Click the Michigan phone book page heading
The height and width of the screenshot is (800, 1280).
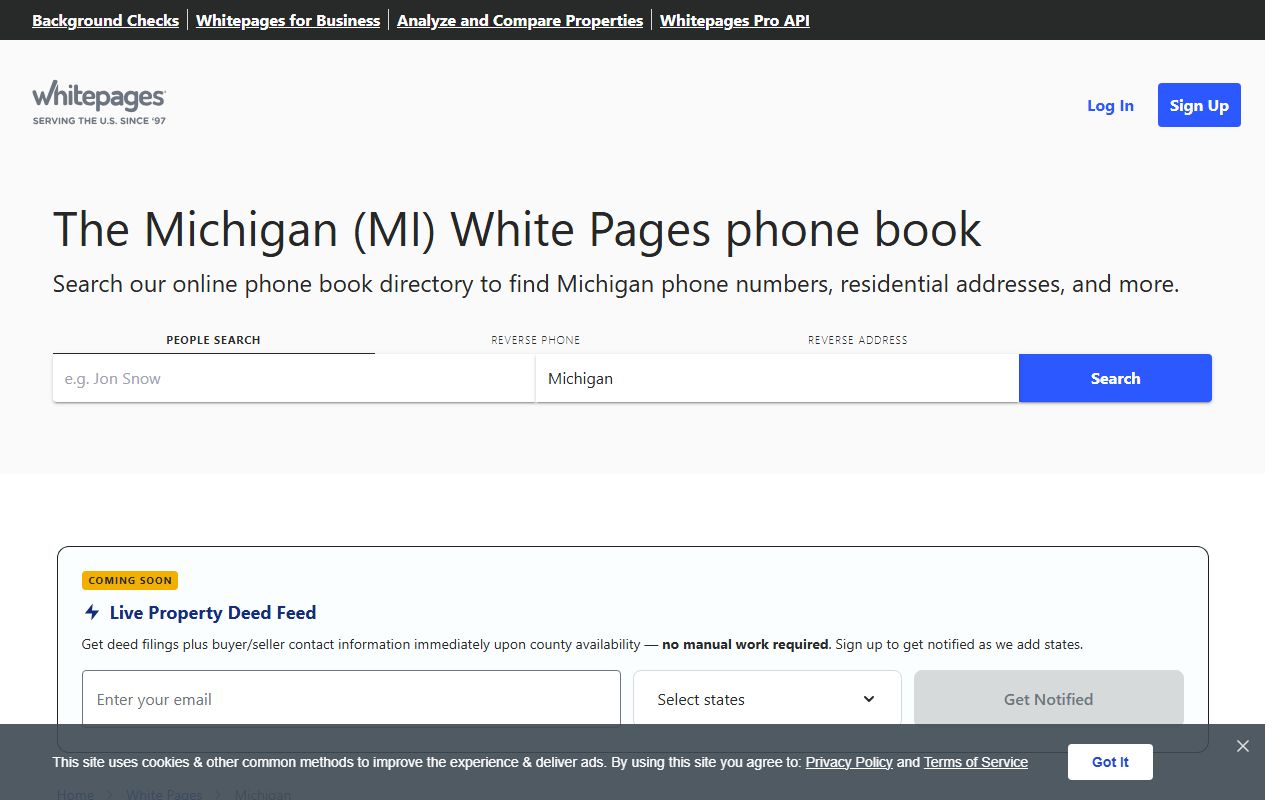[x=517, y=229]
